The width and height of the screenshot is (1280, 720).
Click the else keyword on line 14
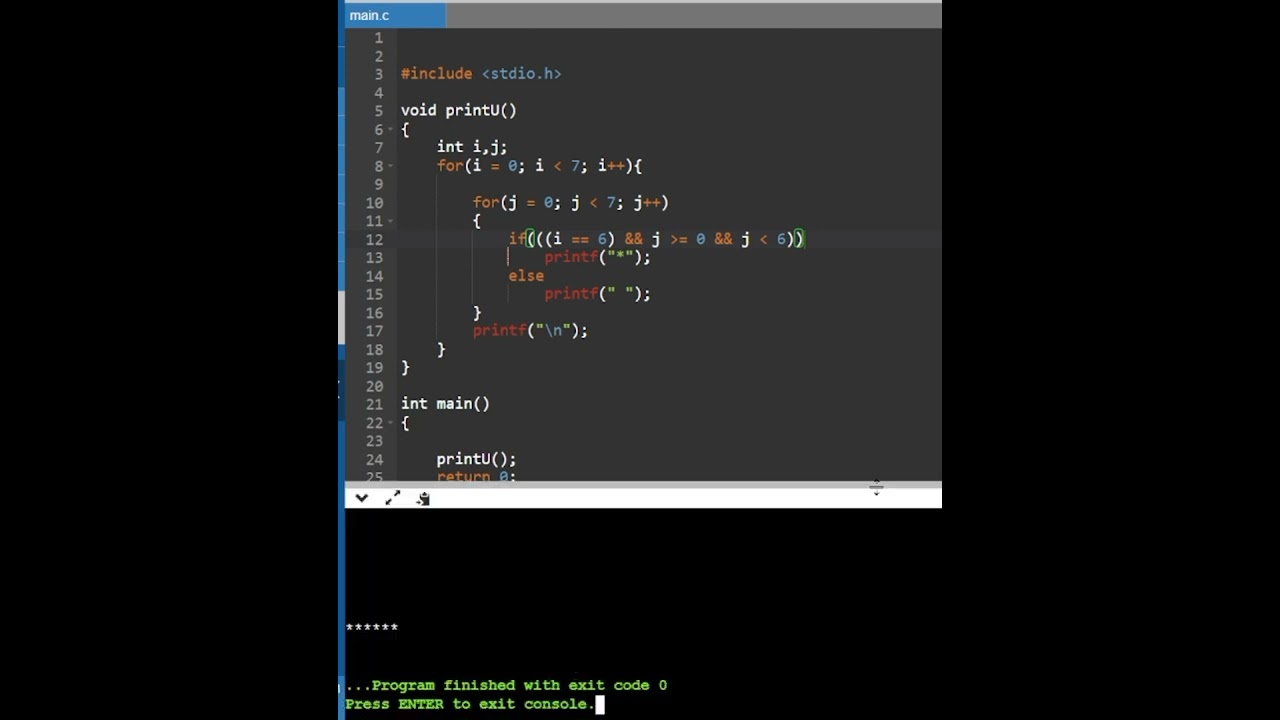coord(526,276)
